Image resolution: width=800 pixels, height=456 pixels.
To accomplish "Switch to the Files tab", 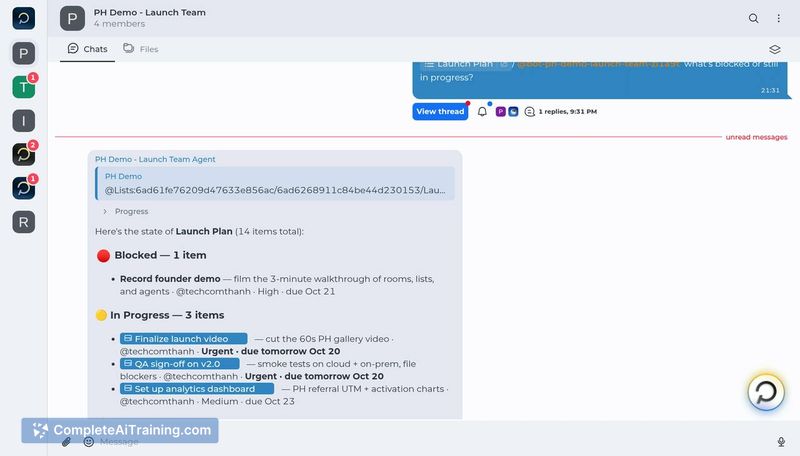I will (x=141, y=49).
